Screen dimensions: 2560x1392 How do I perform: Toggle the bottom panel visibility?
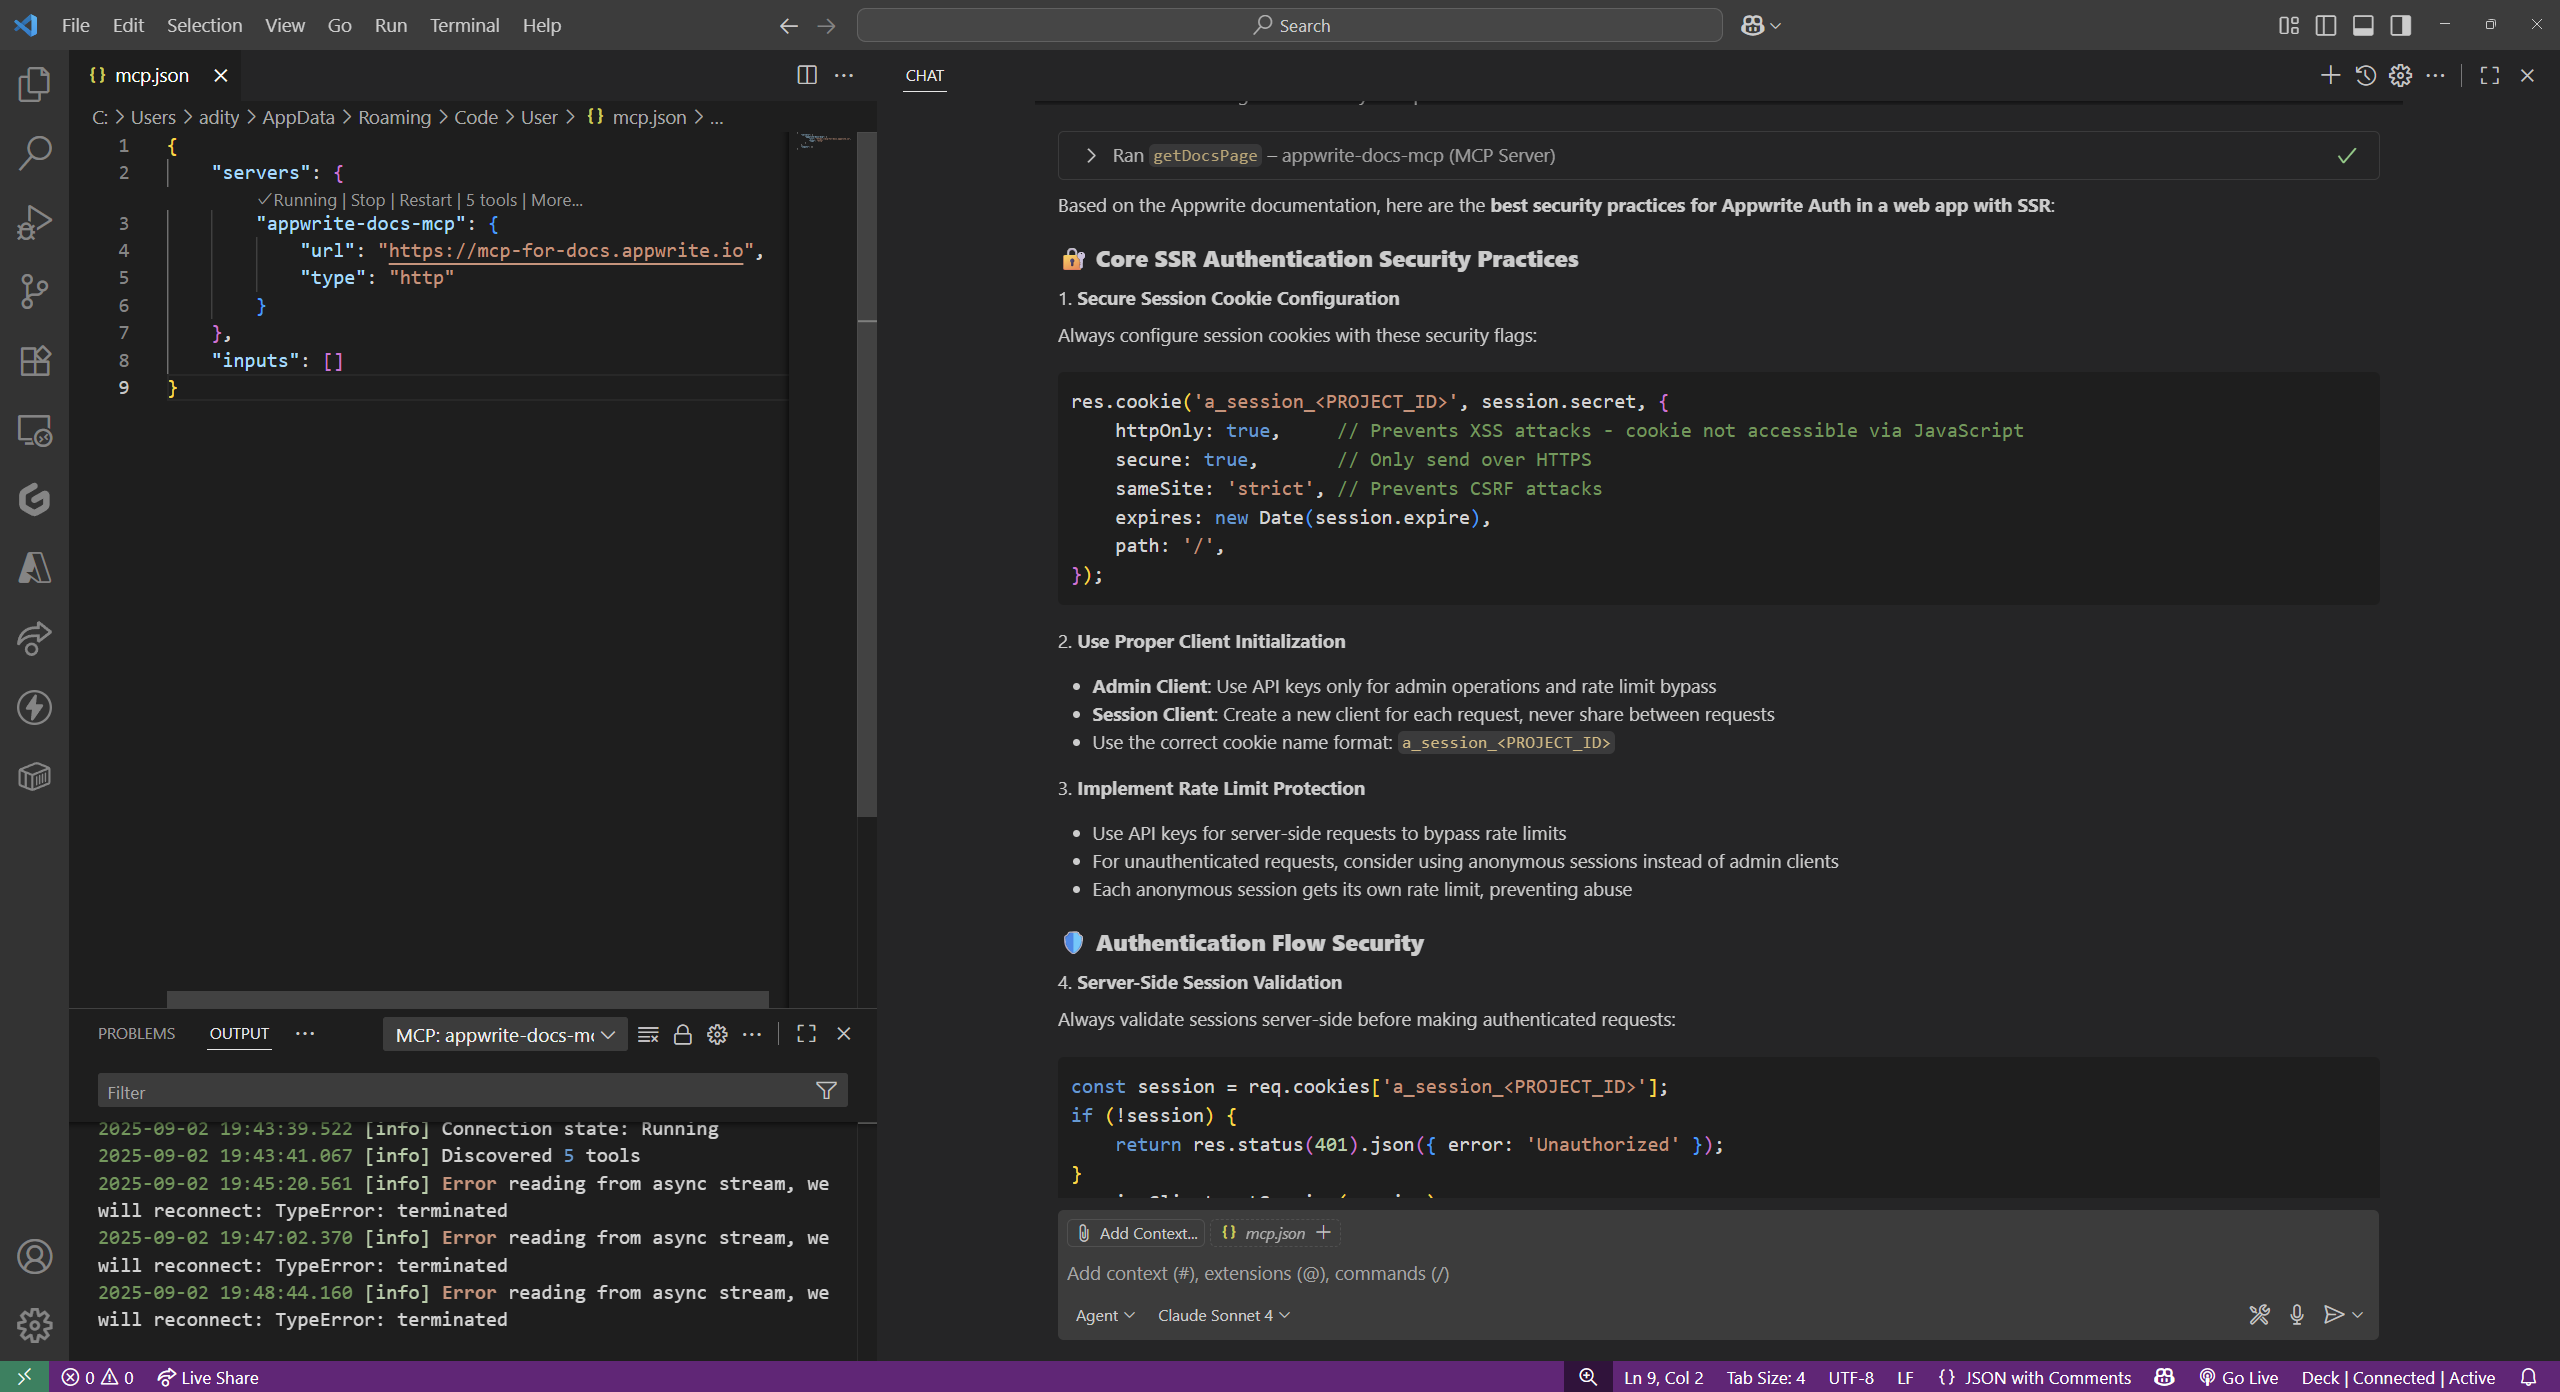(2363, 25)
